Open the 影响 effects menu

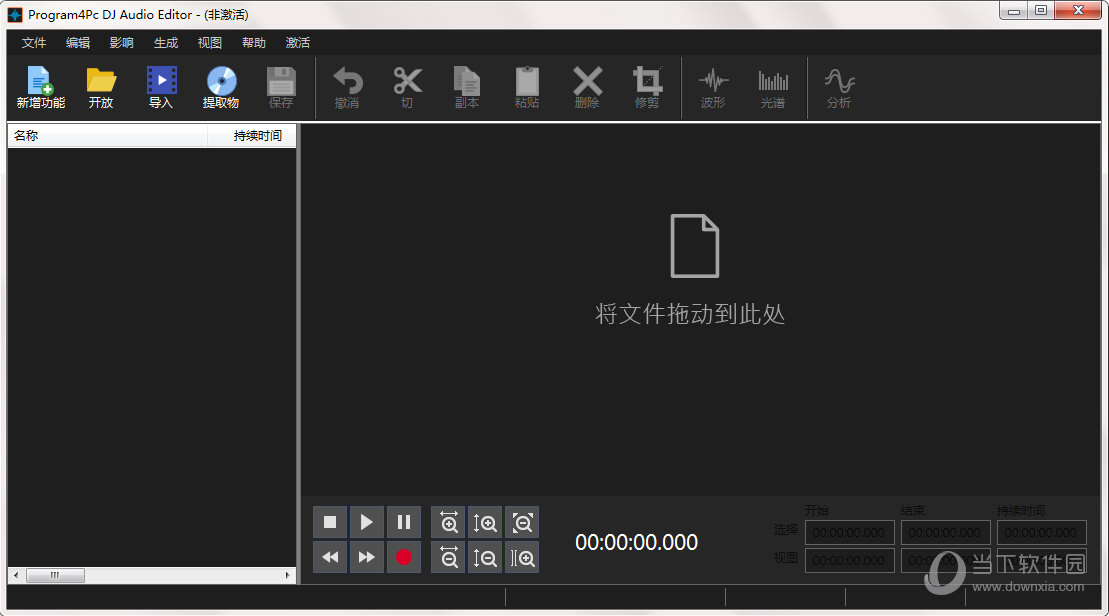click(x=122, y=42)
